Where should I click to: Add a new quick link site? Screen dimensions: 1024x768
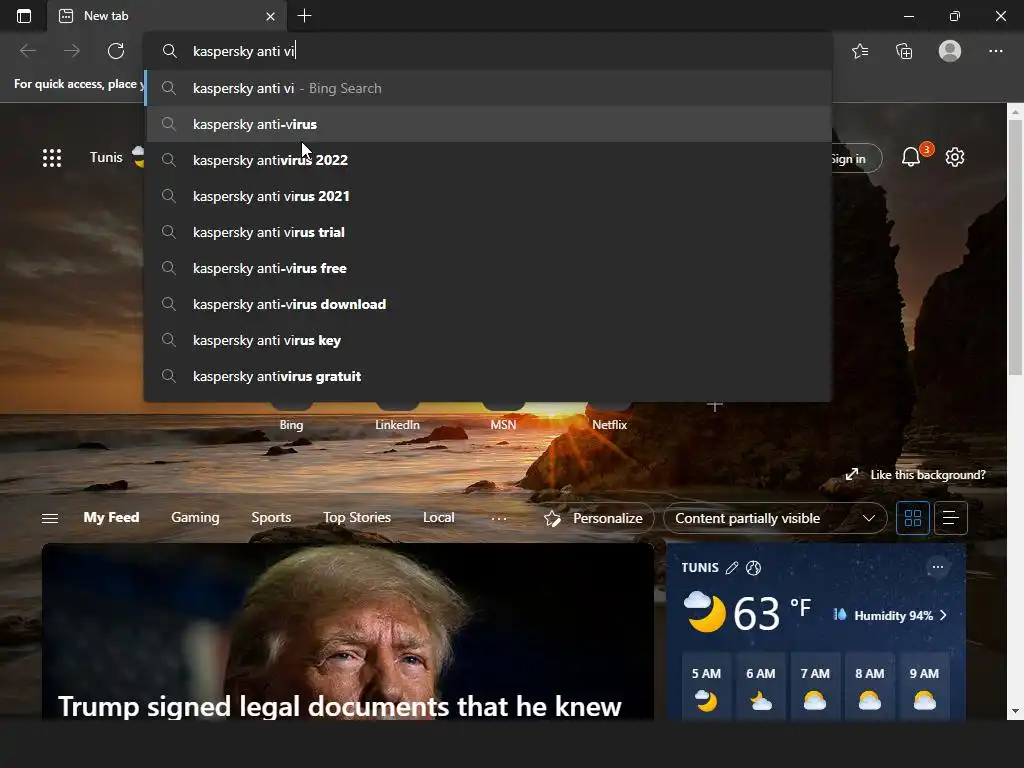click(x=715, y=406)
